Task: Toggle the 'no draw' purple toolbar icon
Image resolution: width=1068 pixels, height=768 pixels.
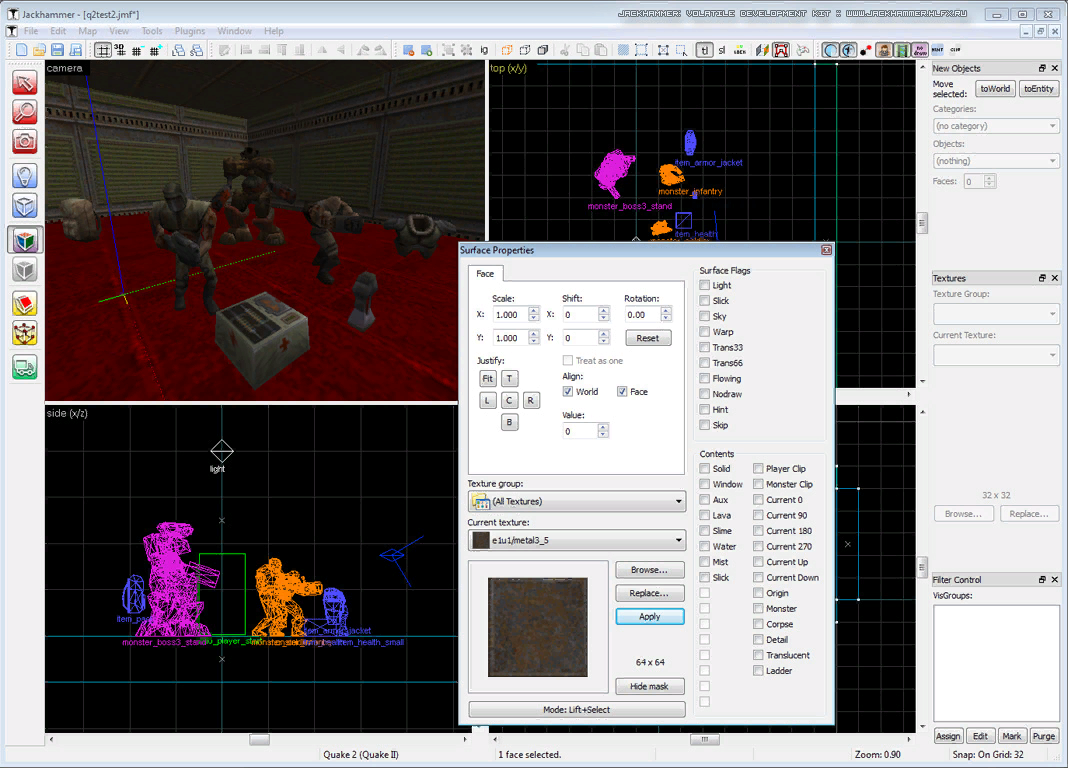Action: [x=920, y=50]
